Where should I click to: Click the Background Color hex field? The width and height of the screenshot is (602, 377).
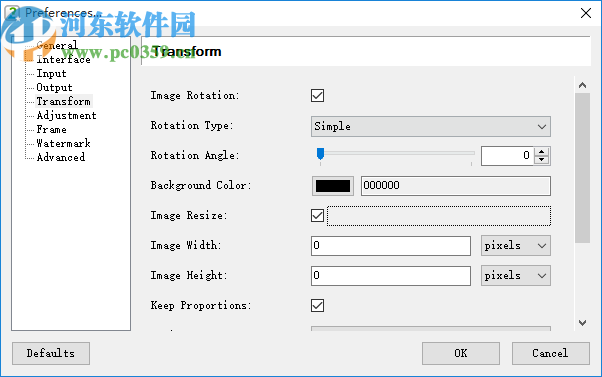click(x=456, y=186)
